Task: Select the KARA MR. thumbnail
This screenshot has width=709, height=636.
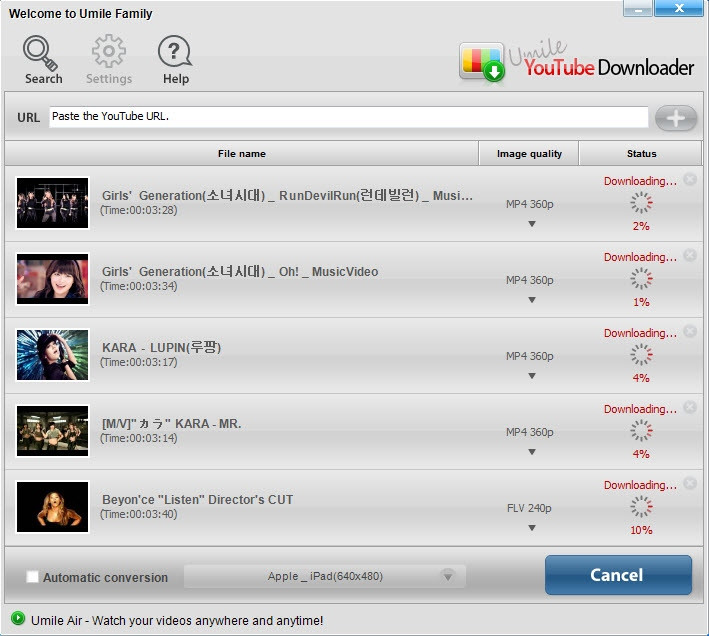Action: pos(52,431)
